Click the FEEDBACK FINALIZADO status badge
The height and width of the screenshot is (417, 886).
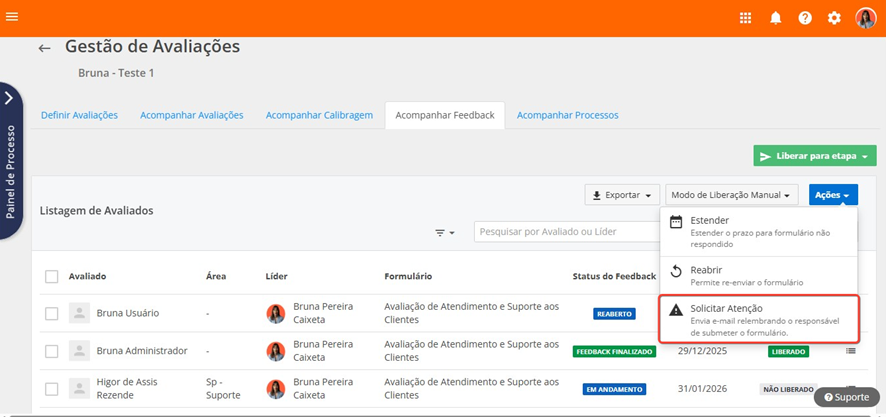click(x=614, y=351)
